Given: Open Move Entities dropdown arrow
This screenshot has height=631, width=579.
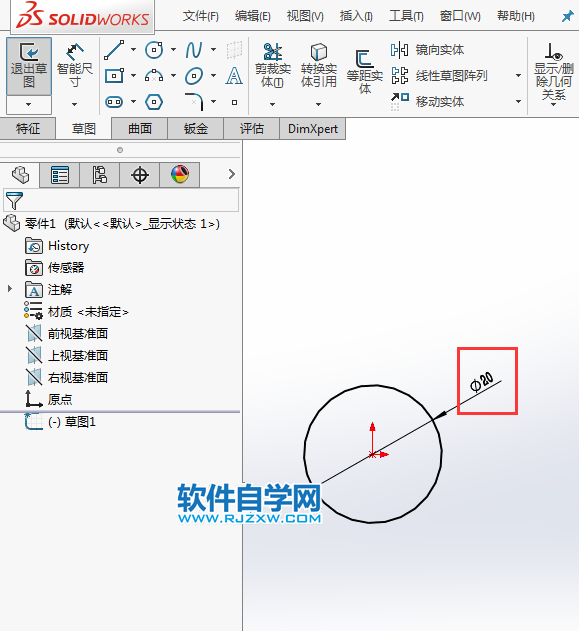Looking at the screenshot, I should tap(518, 101).
